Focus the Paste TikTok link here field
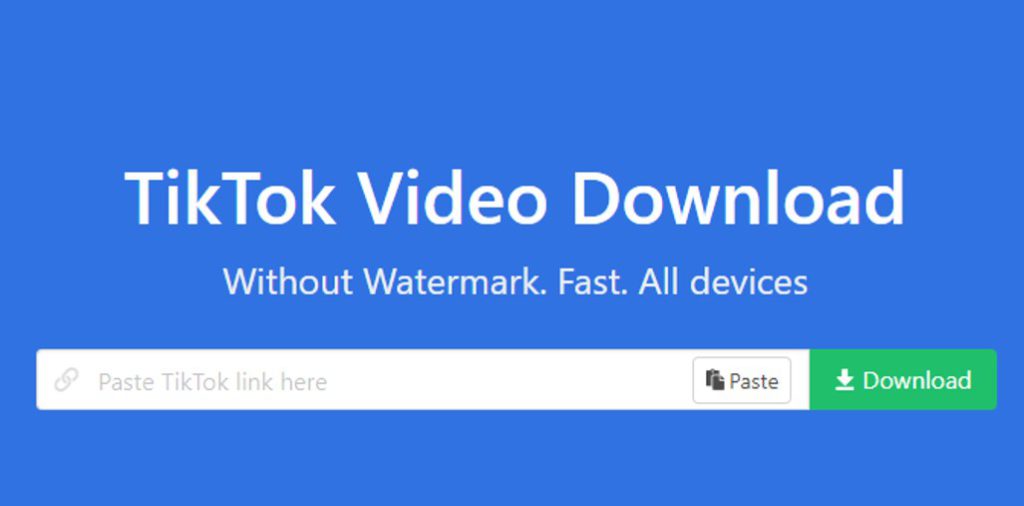This screenshot has height=506, width=1024. pyautogui.click(x=423, y=379)
